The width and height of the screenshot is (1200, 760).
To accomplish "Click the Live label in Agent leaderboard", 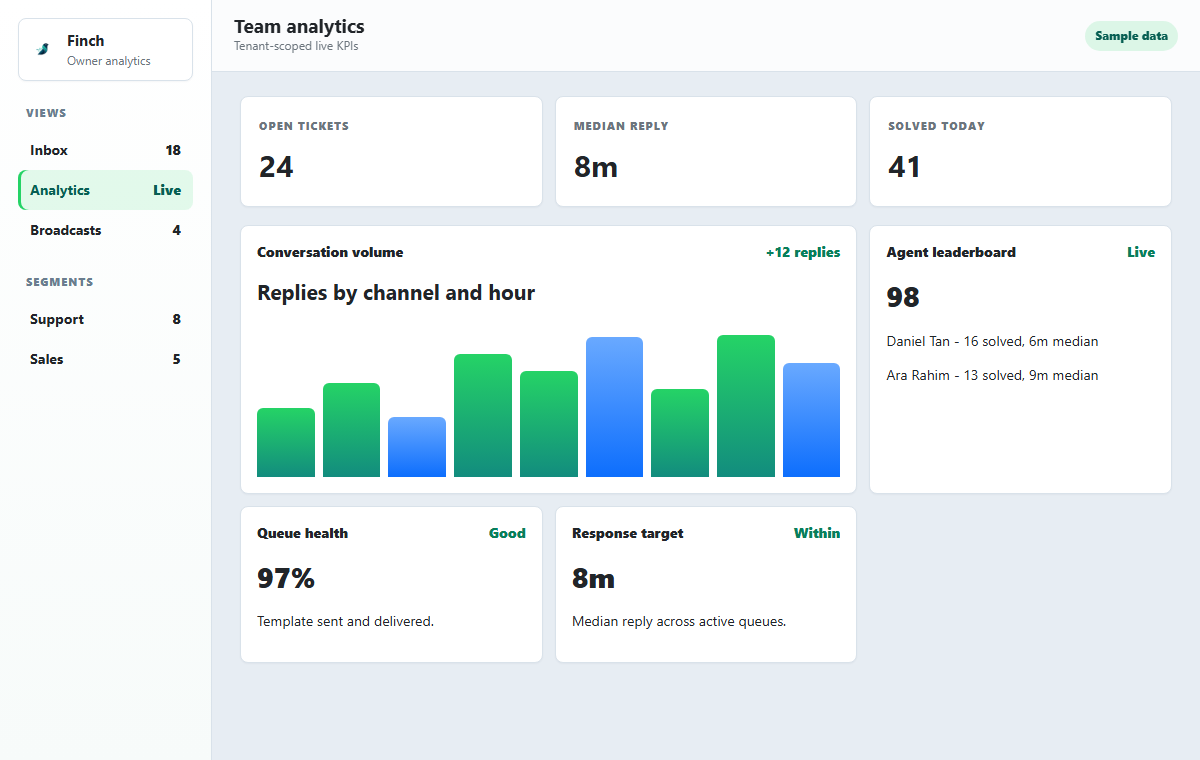I will click(x=1141, y=252).
